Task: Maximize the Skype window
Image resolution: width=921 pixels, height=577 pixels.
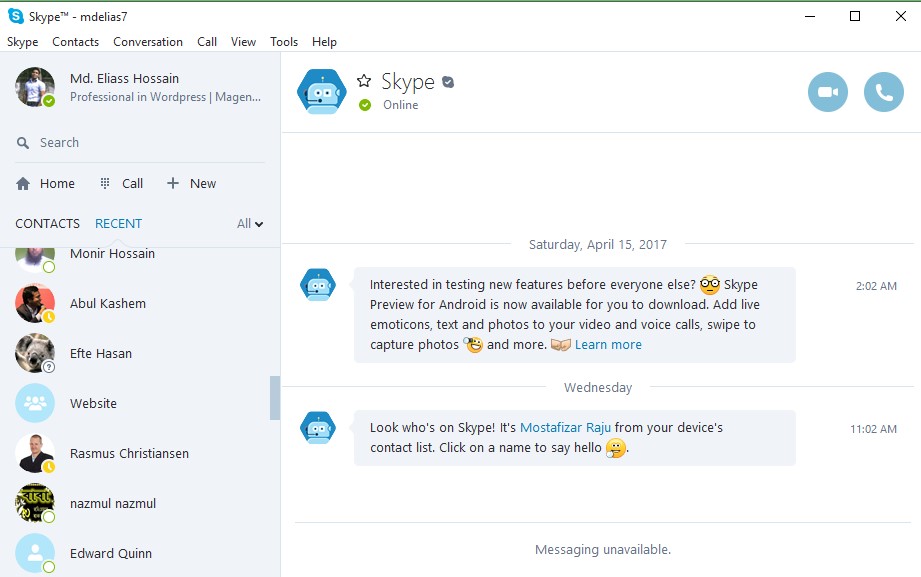Action: [x=855, y=16]
